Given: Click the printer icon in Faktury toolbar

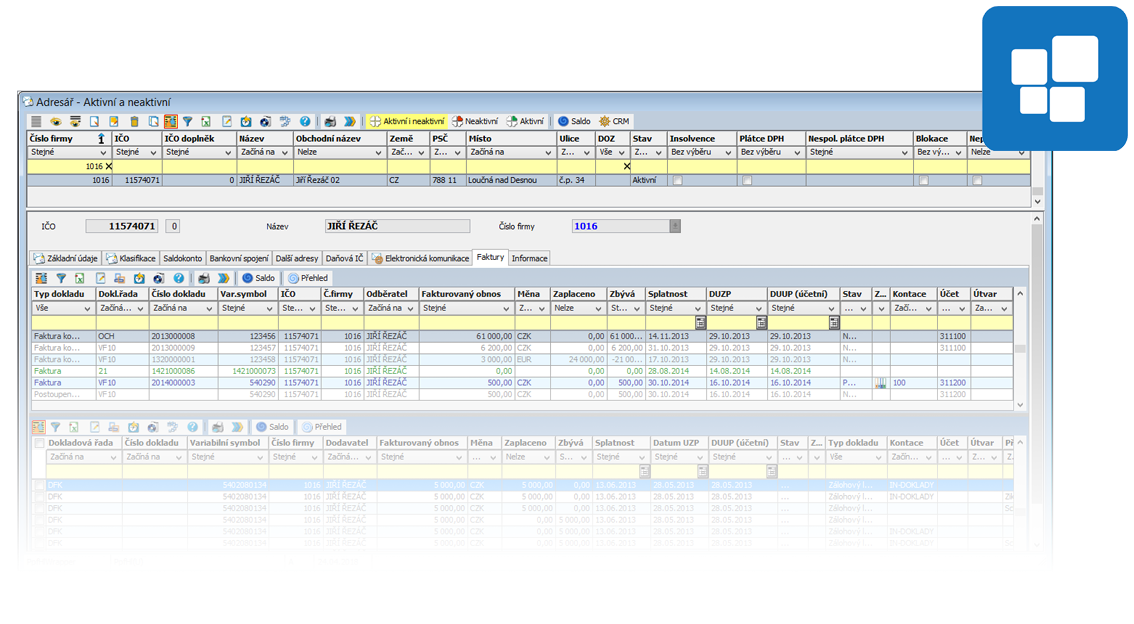Looking at the screenshot, I should tap(204, 278).
